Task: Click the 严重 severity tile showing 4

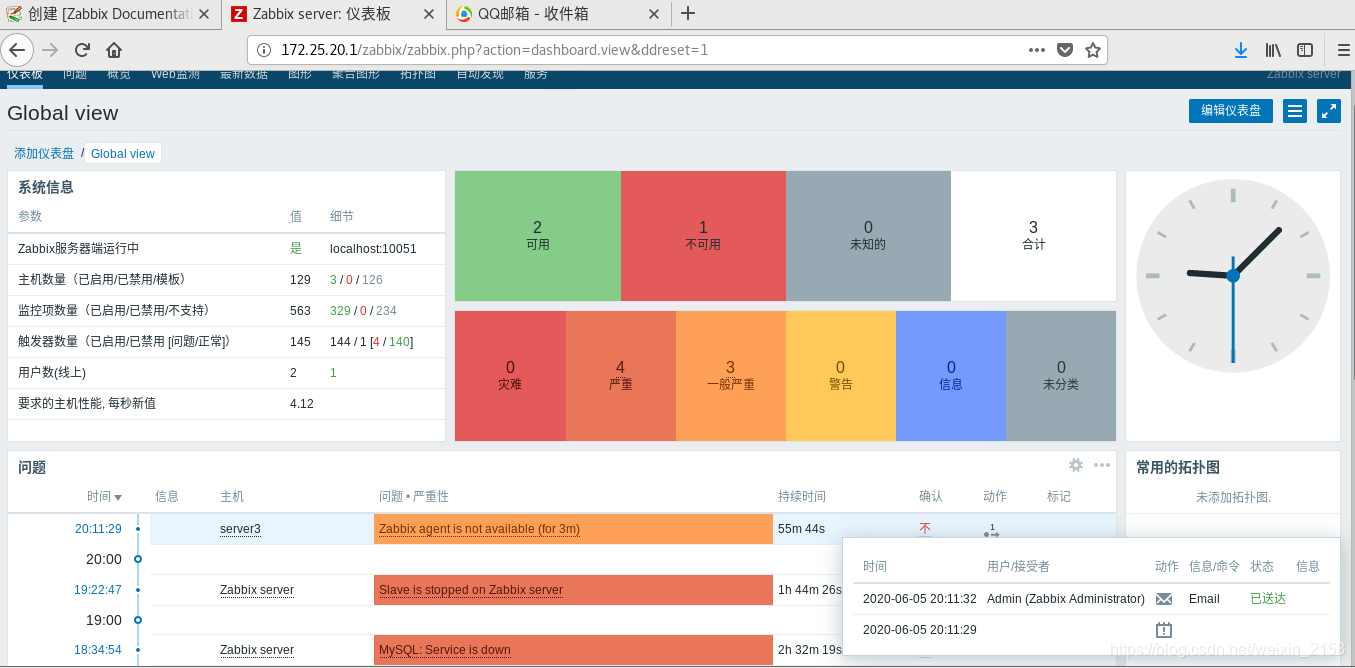Action: 621,376
